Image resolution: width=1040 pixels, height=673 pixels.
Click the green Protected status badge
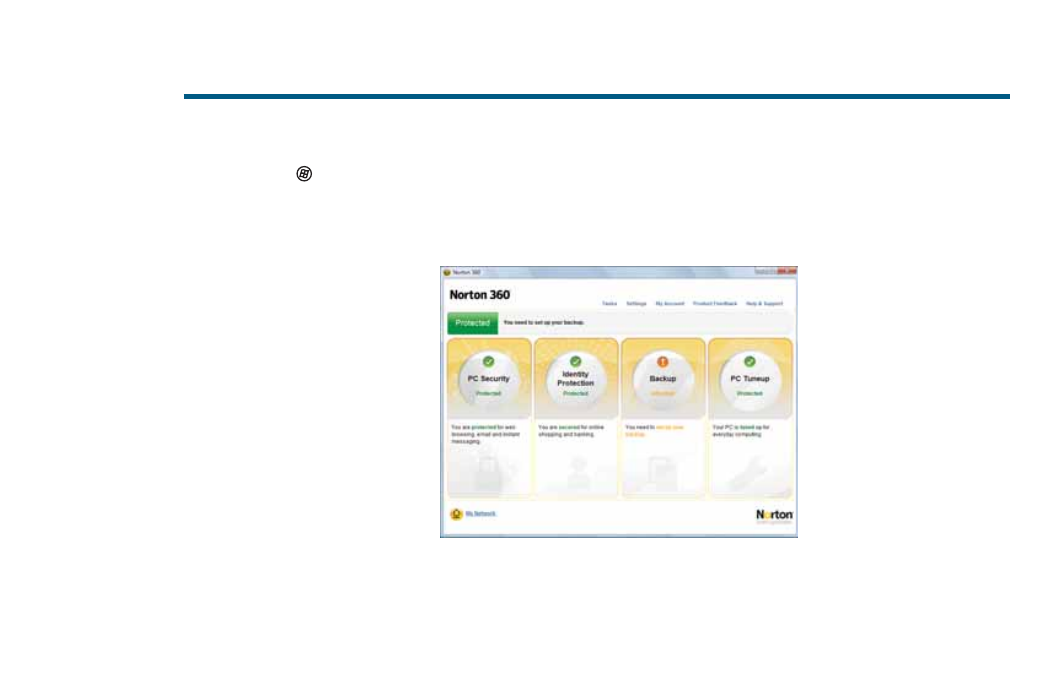(472, 323)
